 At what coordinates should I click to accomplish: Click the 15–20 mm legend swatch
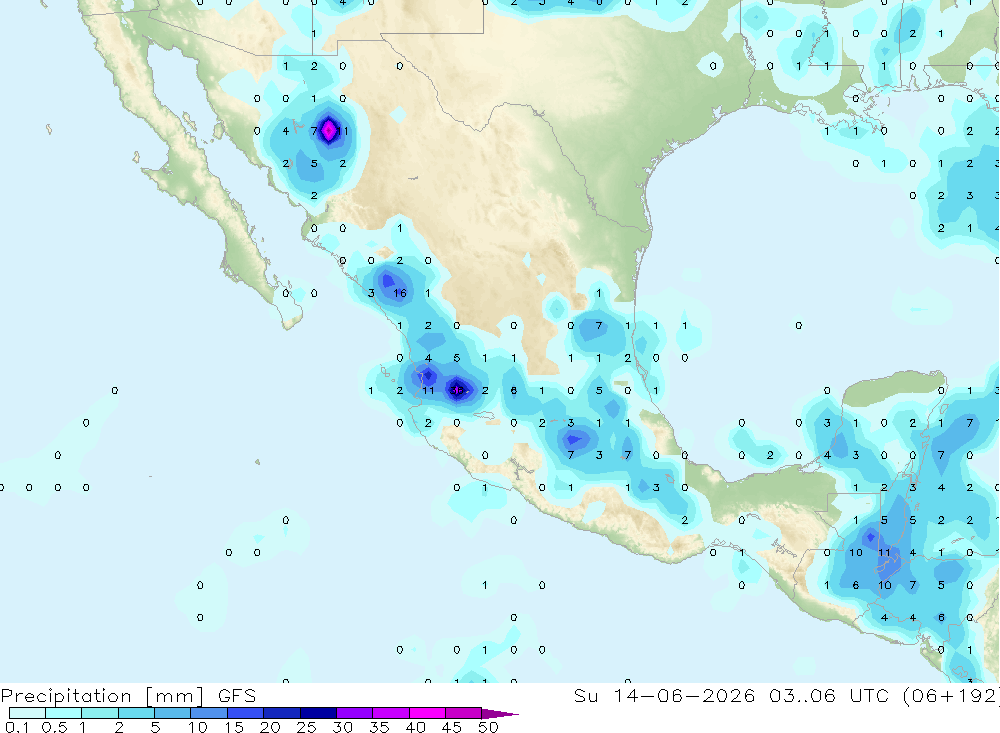click(246, 713)
